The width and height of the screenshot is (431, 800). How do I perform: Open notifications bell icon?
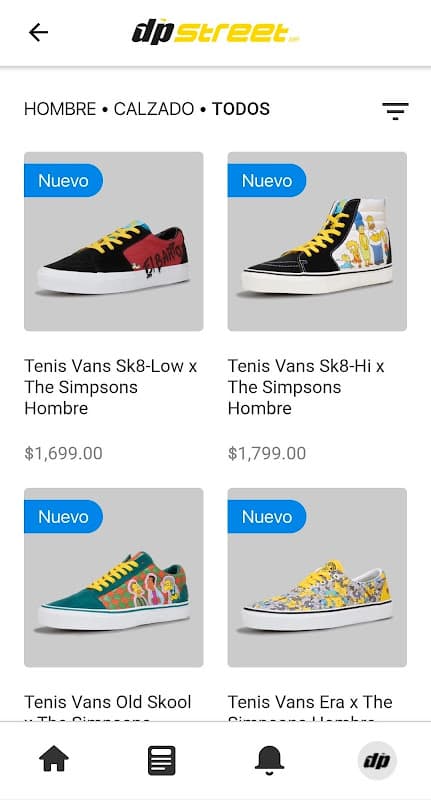(269, 760)
